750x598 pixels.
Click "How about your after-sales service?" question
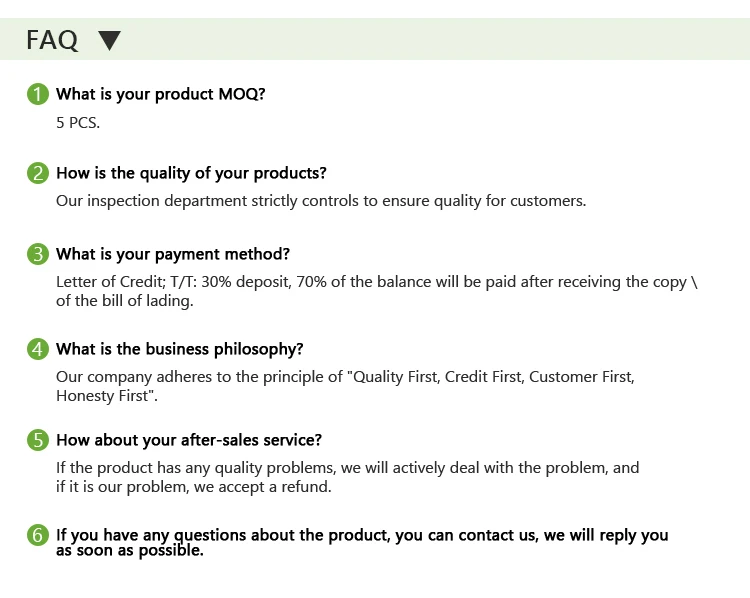[189, 440]
